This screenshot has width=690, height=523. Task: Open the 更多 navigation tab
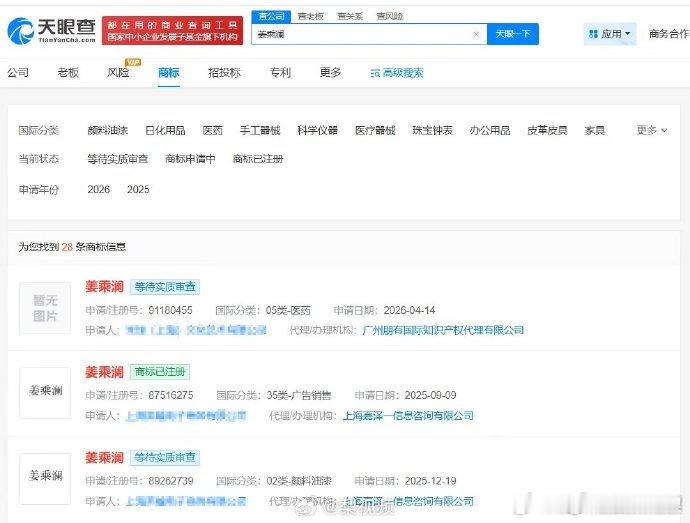click(x=330, y=72)
